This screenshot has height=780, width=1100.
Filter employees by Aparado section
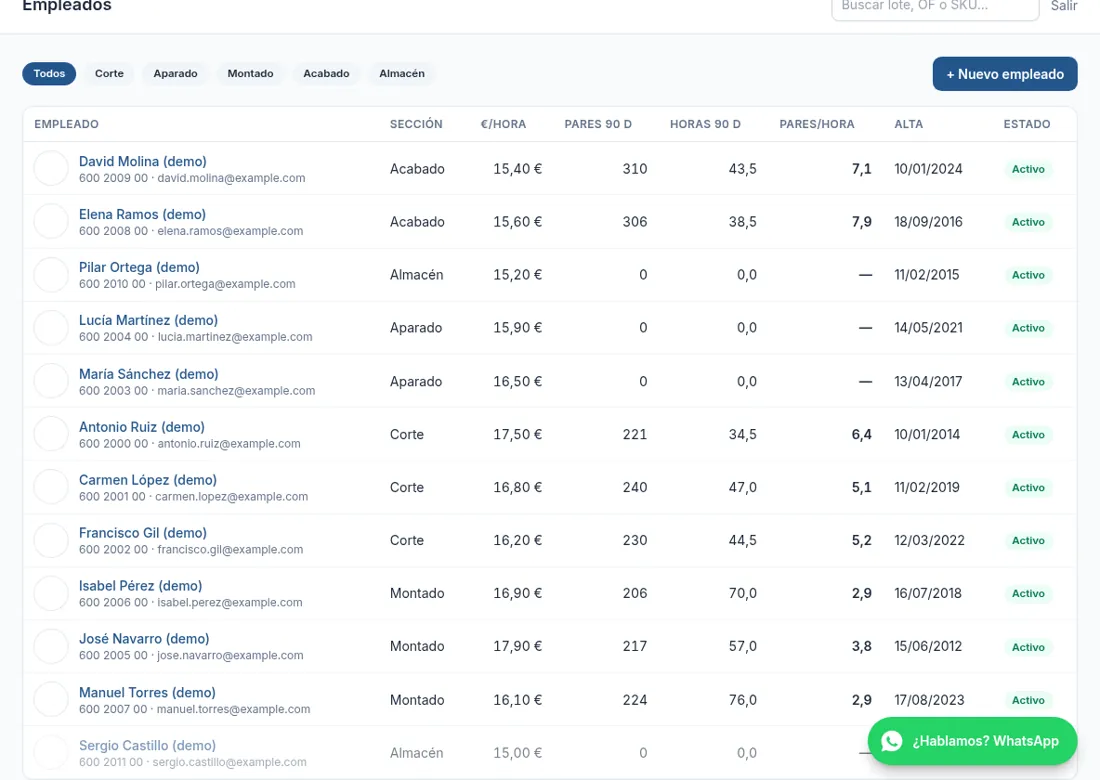(x=175, y=74)
